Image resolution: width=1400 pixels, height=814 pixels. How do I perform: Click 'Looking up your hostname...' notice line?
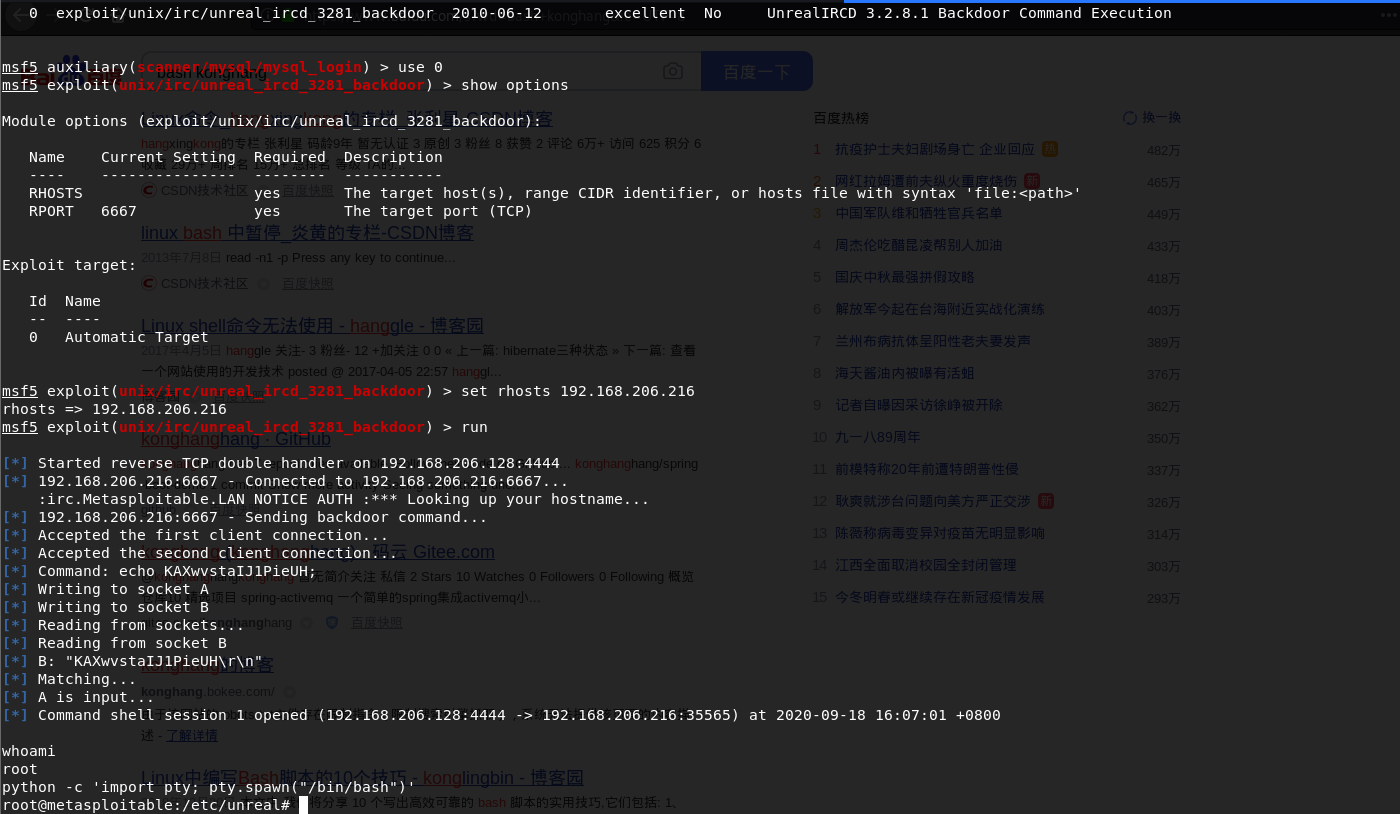[344, 499]
